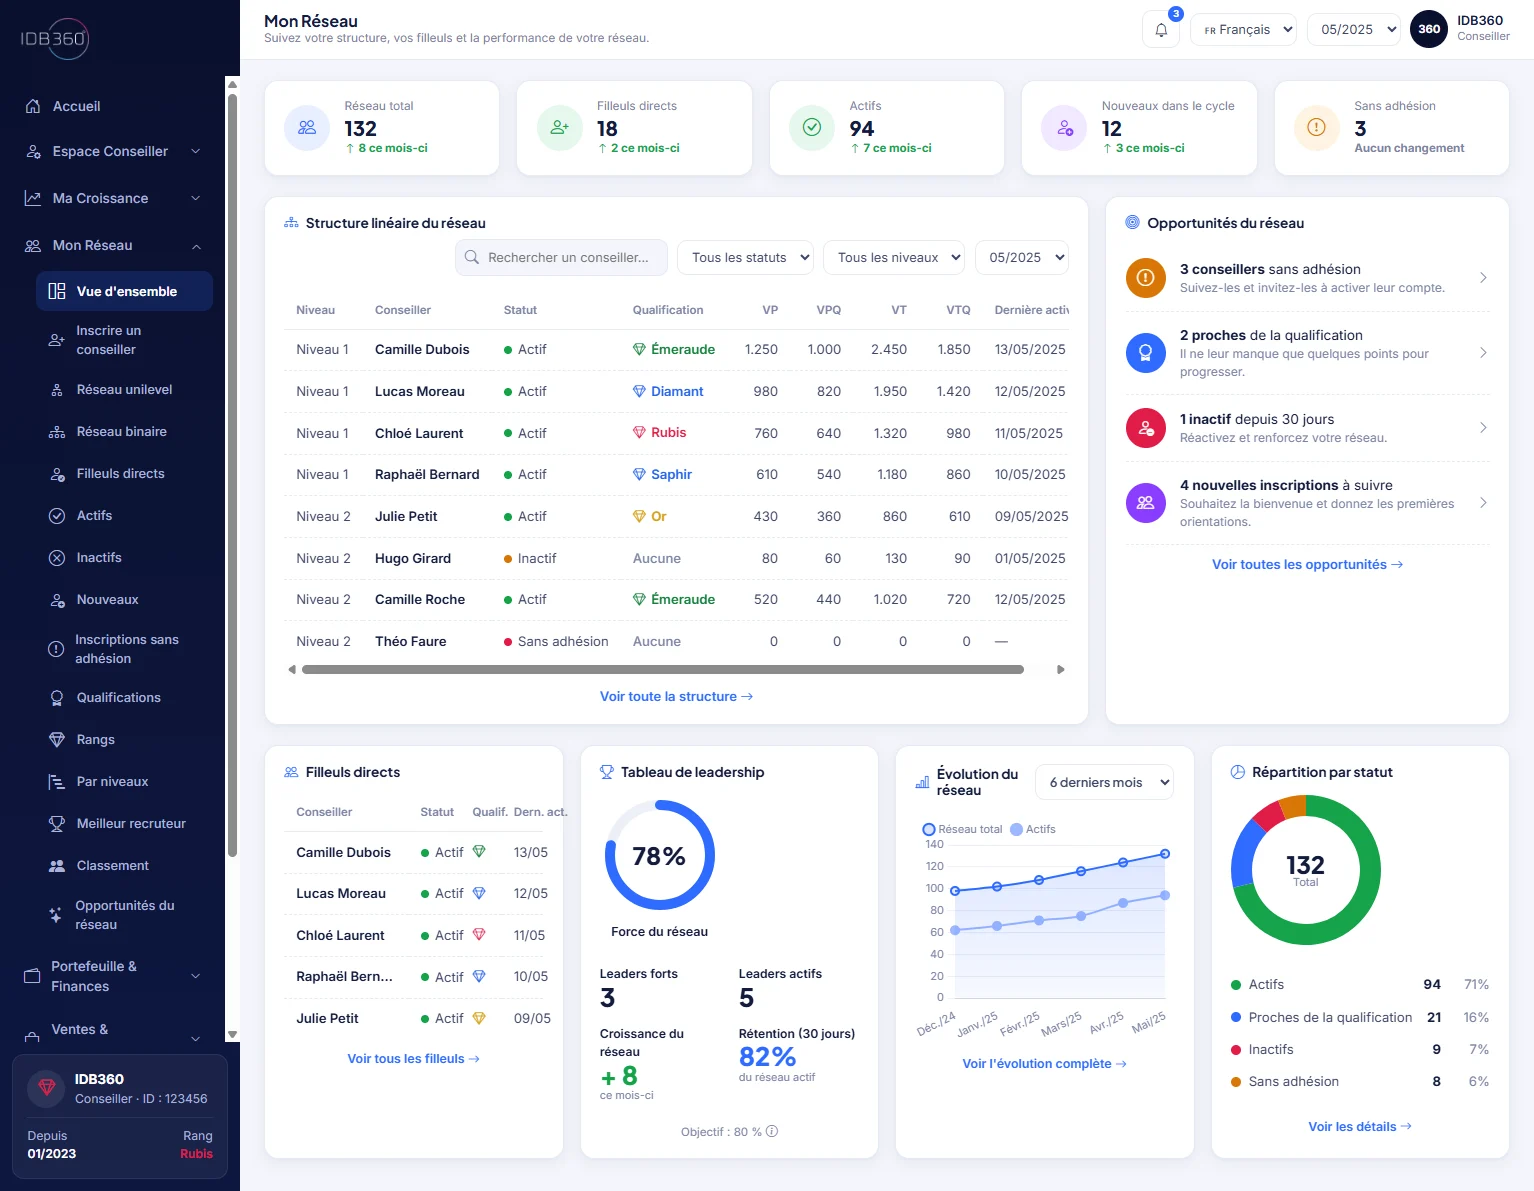Open the notifications bell icon
This screenshot has height=1191, width=1534.
[x=1161, y=30]
